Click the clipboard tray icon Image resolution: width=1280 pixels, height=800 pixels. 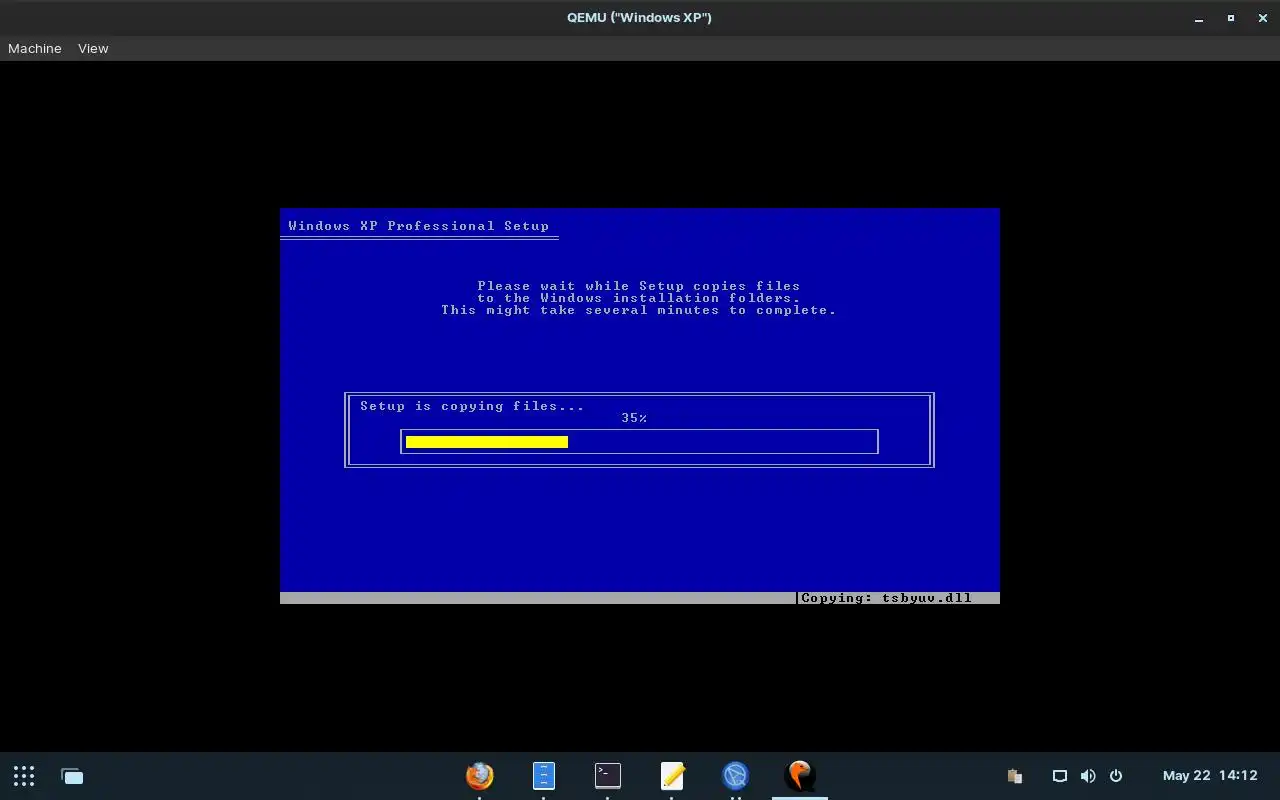pos(1014,776)
